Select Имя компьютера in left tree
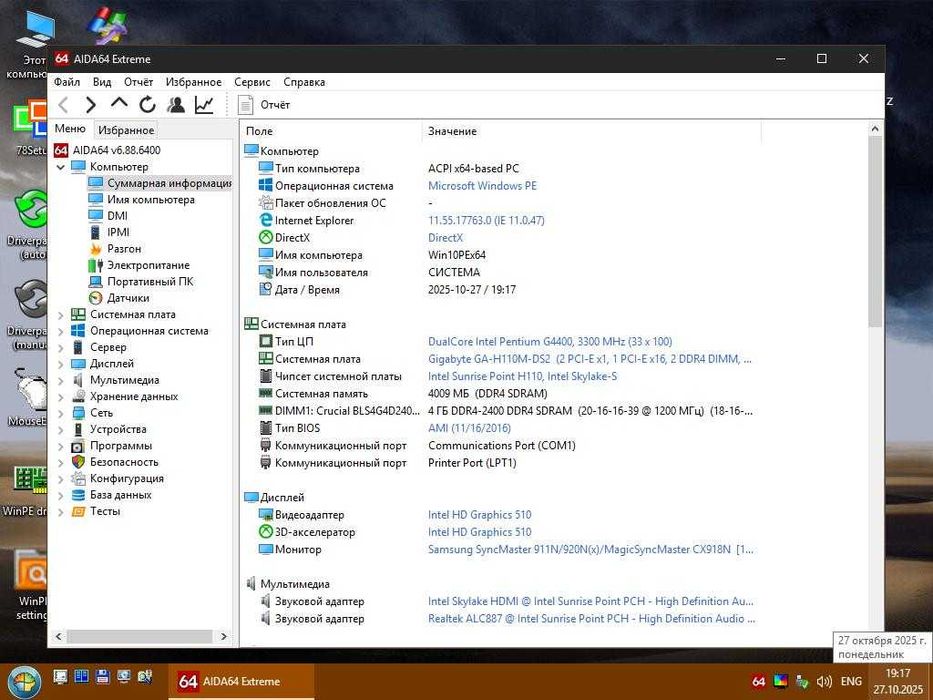The width and height of the screenshot is (933, 700). [x=151, y=199]
